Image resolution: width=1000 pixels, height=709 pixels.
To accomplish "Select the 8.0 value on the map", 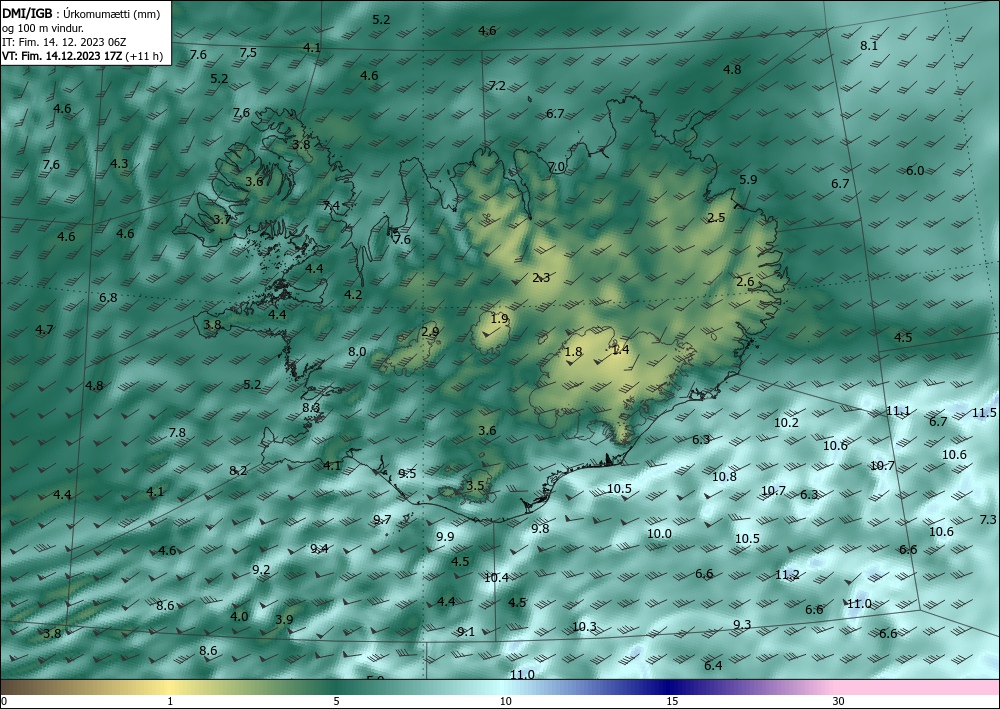I will click(x=357, y=352).
